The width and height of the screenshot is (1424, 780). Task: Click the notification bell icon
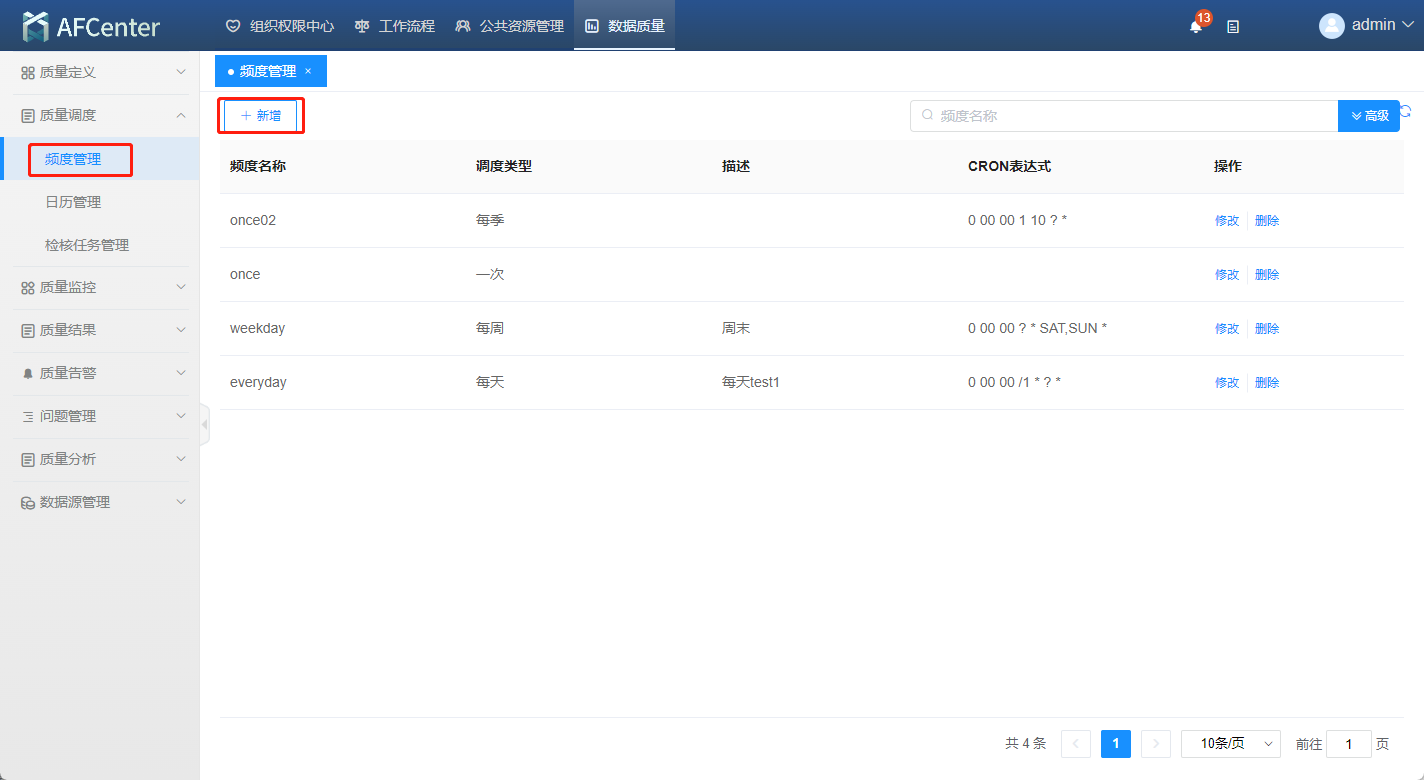[x=1196, y=26]
